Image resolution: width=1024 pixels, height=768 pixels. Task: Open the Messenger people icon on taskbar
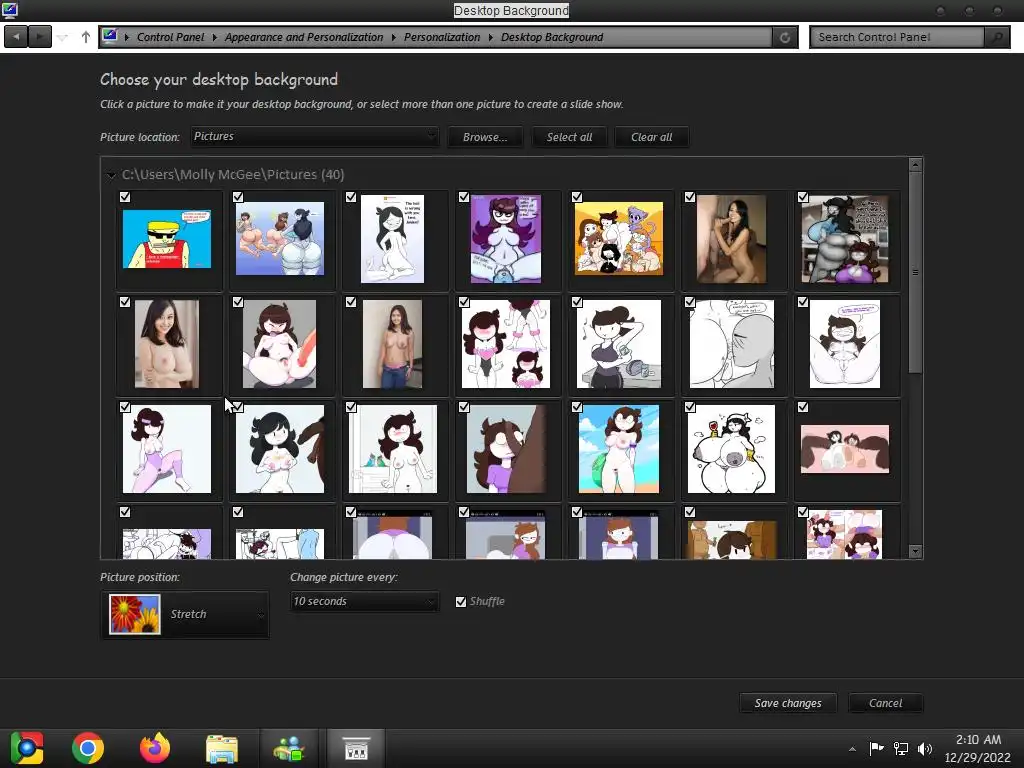[289, 748]
